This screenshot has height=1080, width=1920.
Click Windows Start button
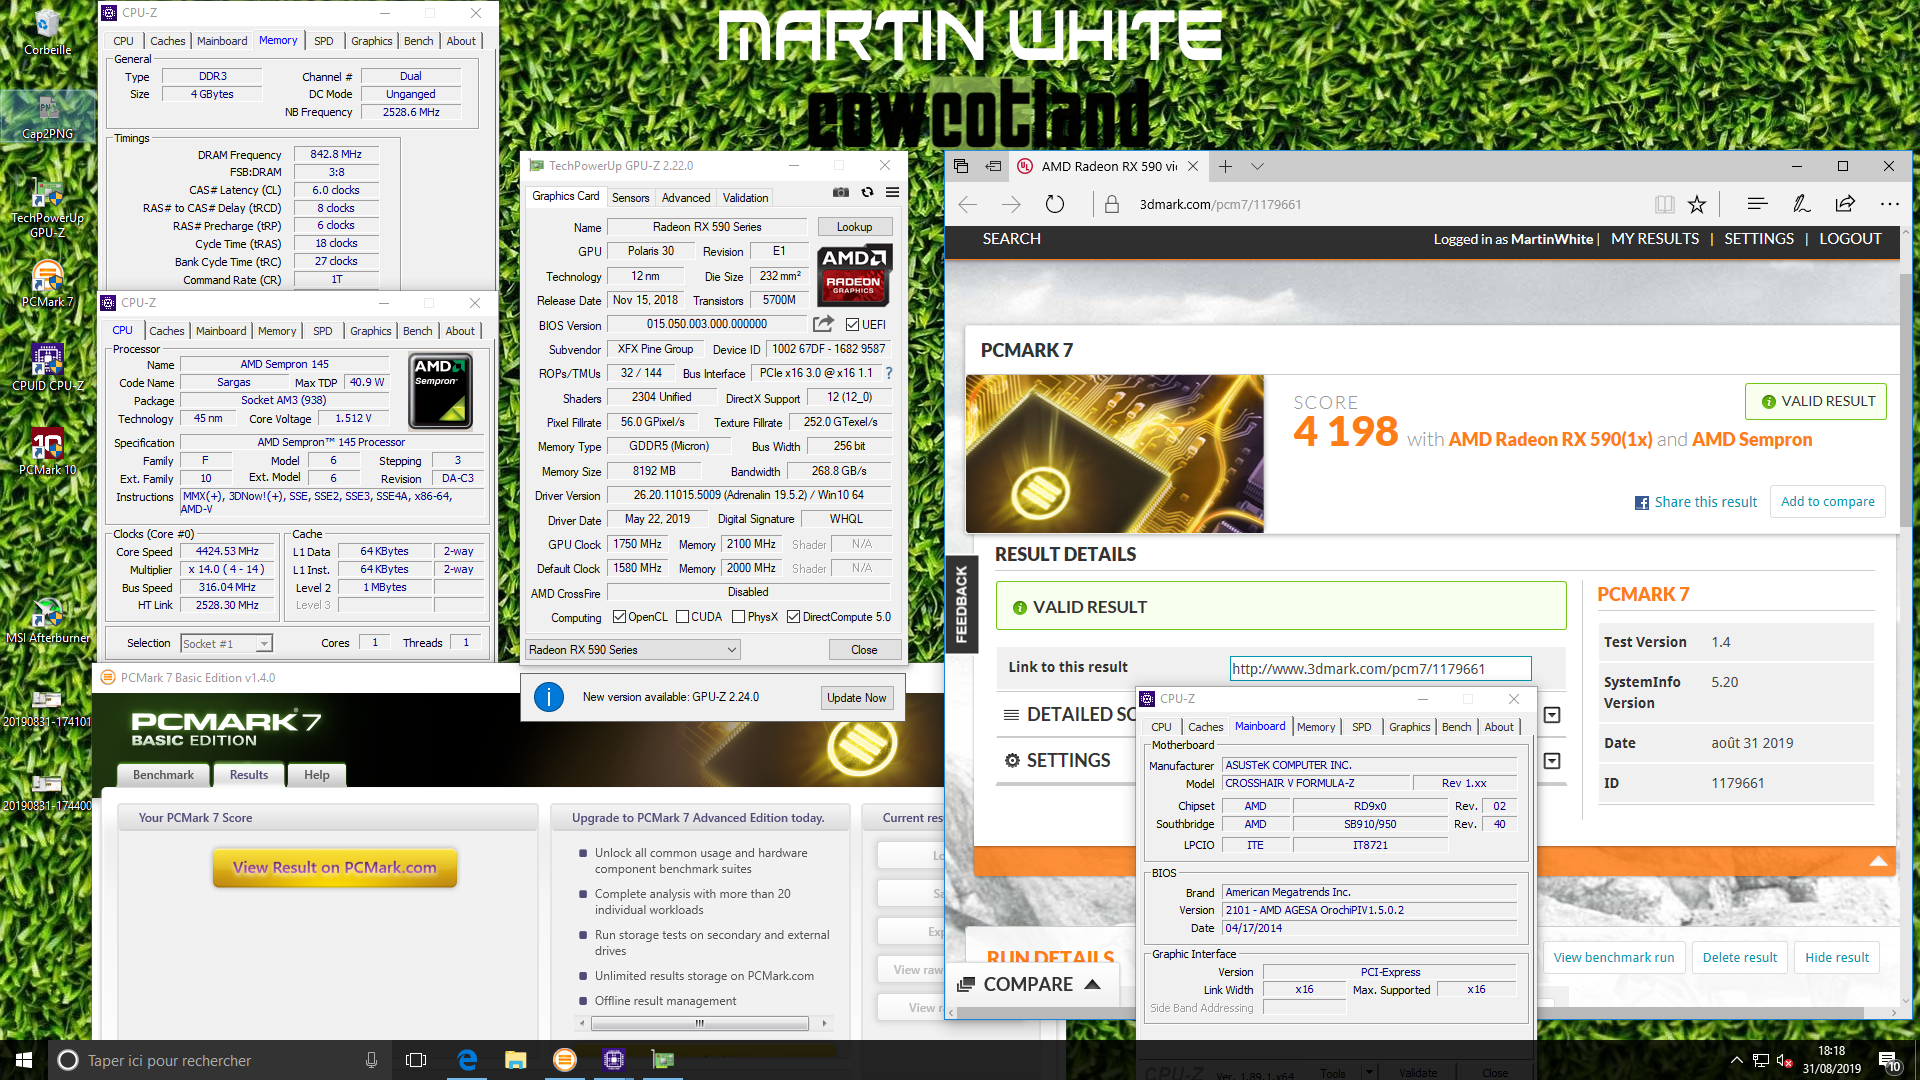coord(24,1060)
